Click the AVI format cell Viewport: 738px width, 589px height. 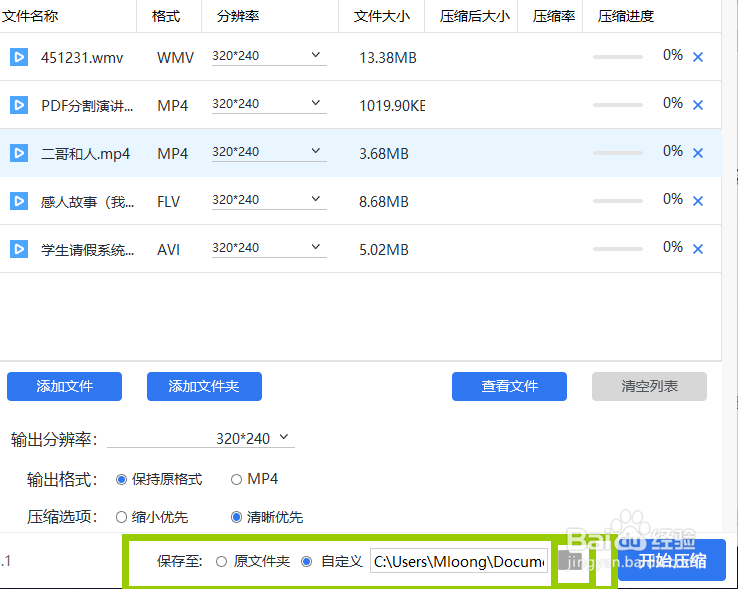click(x=168, y=250)
